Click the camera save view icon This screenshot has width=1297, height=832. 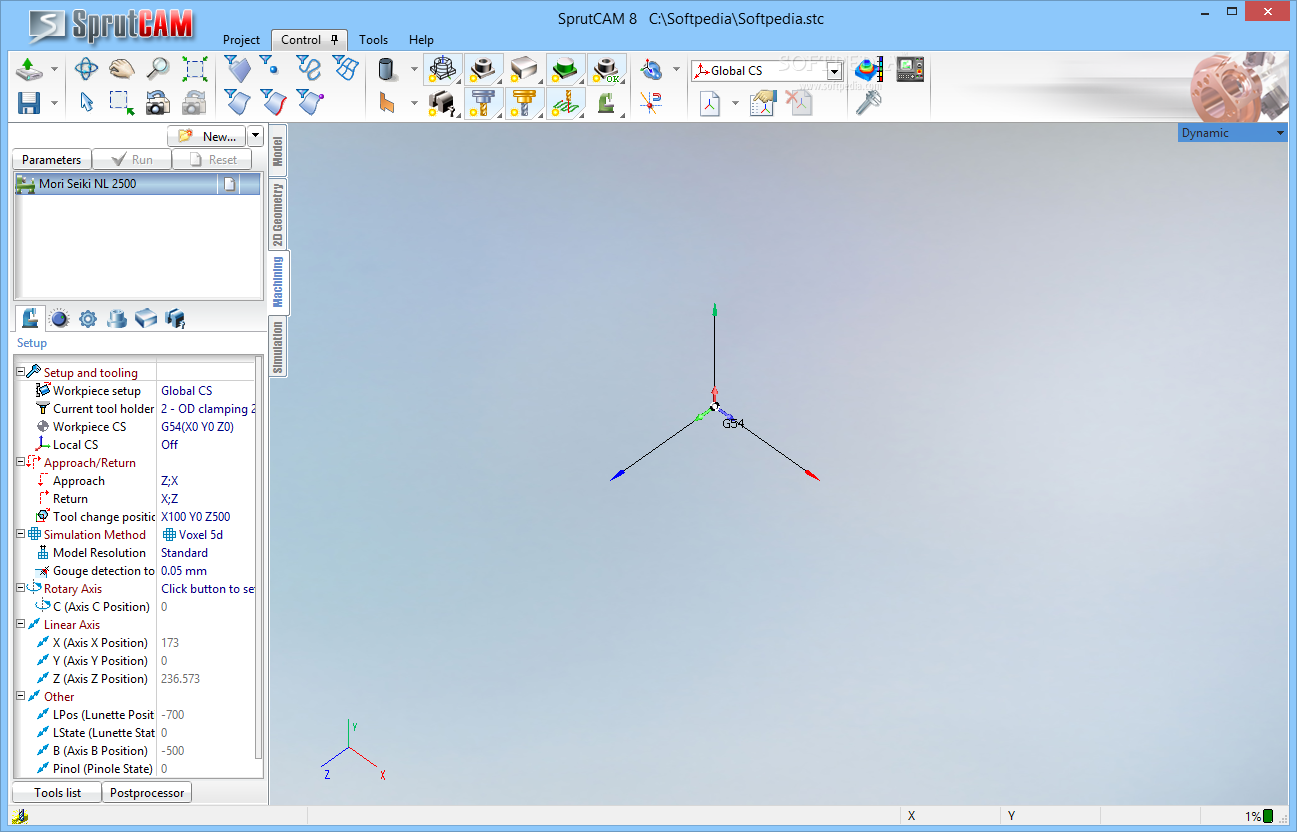click(158, 102)
